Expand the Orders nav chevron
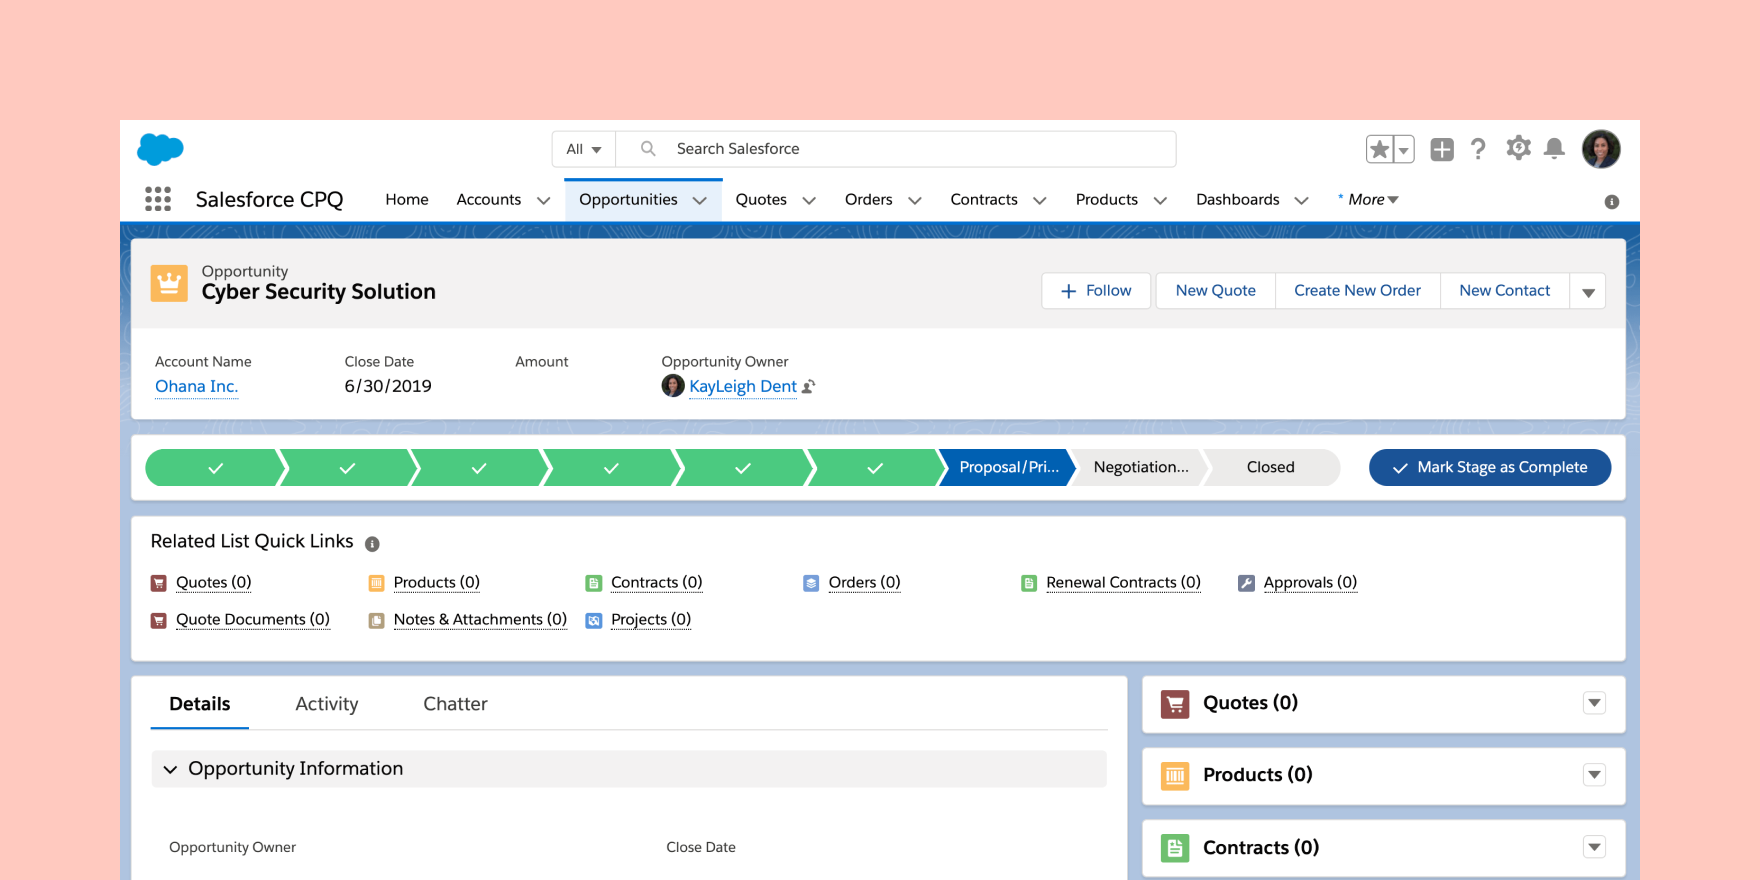Image resolution: width=1760 pixels, height=880 pixels. pos(915,201)
